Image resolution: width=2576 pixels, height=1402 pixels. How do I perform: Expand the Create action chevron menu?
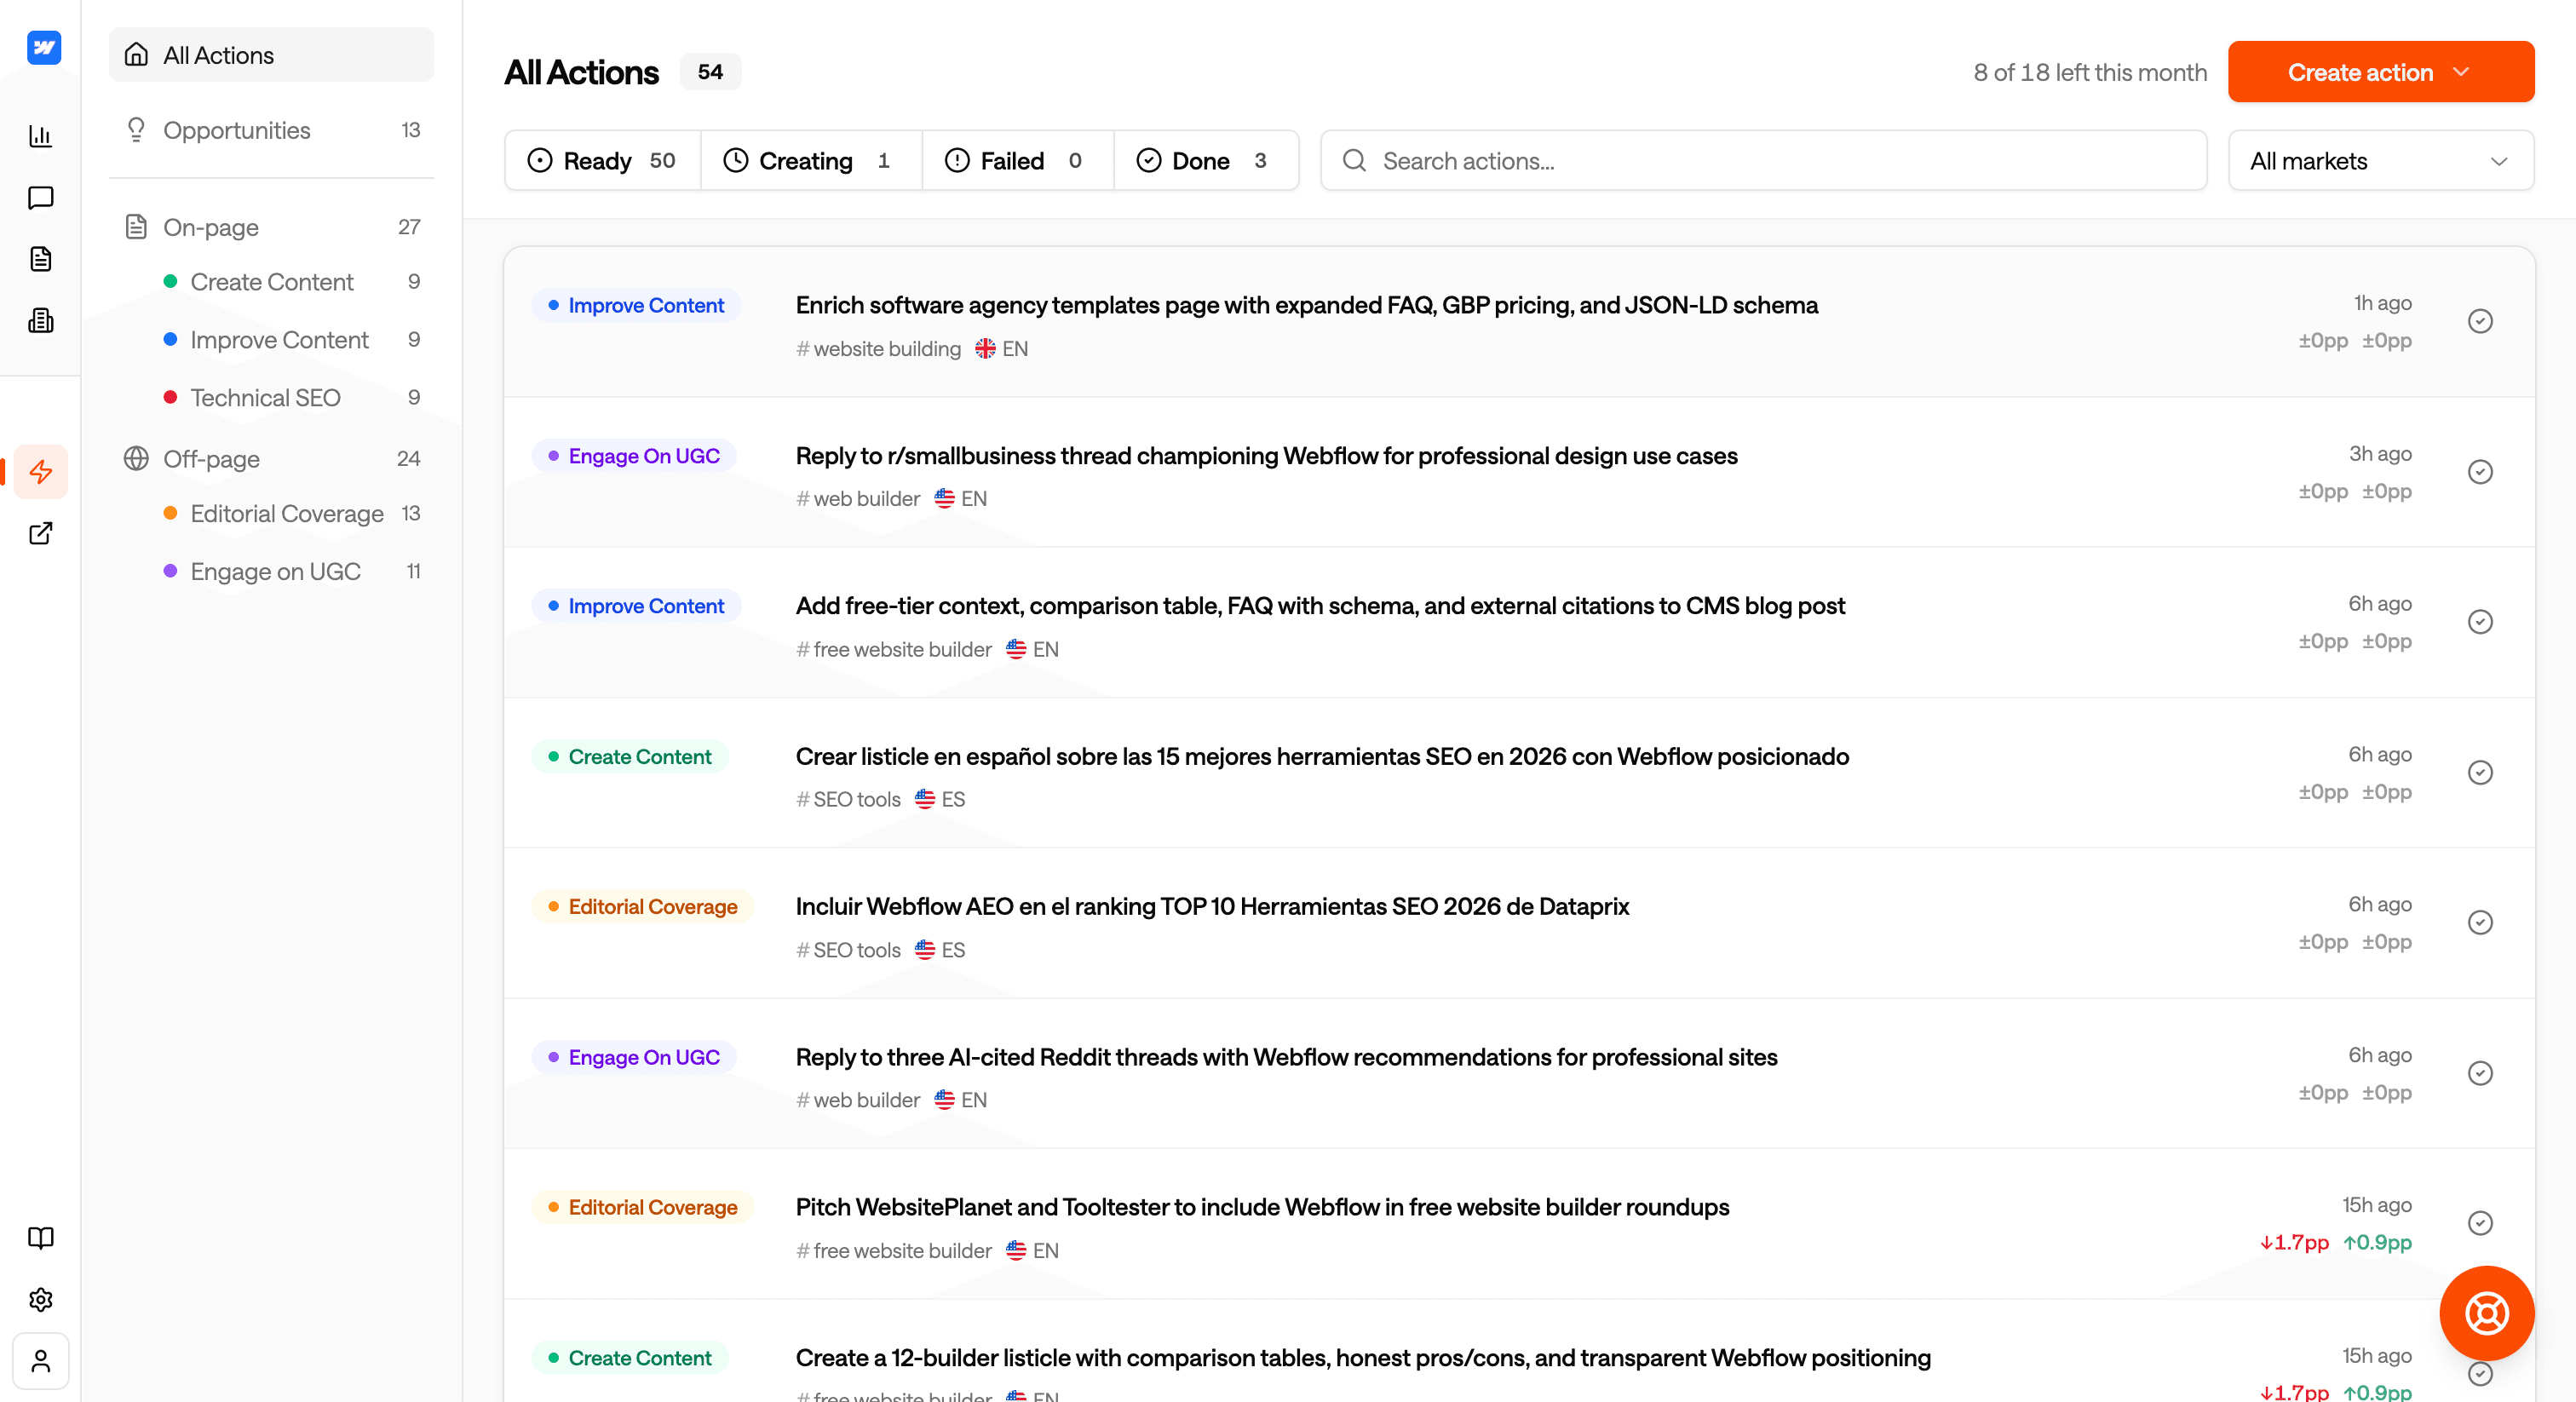(x=2462, y=72)
